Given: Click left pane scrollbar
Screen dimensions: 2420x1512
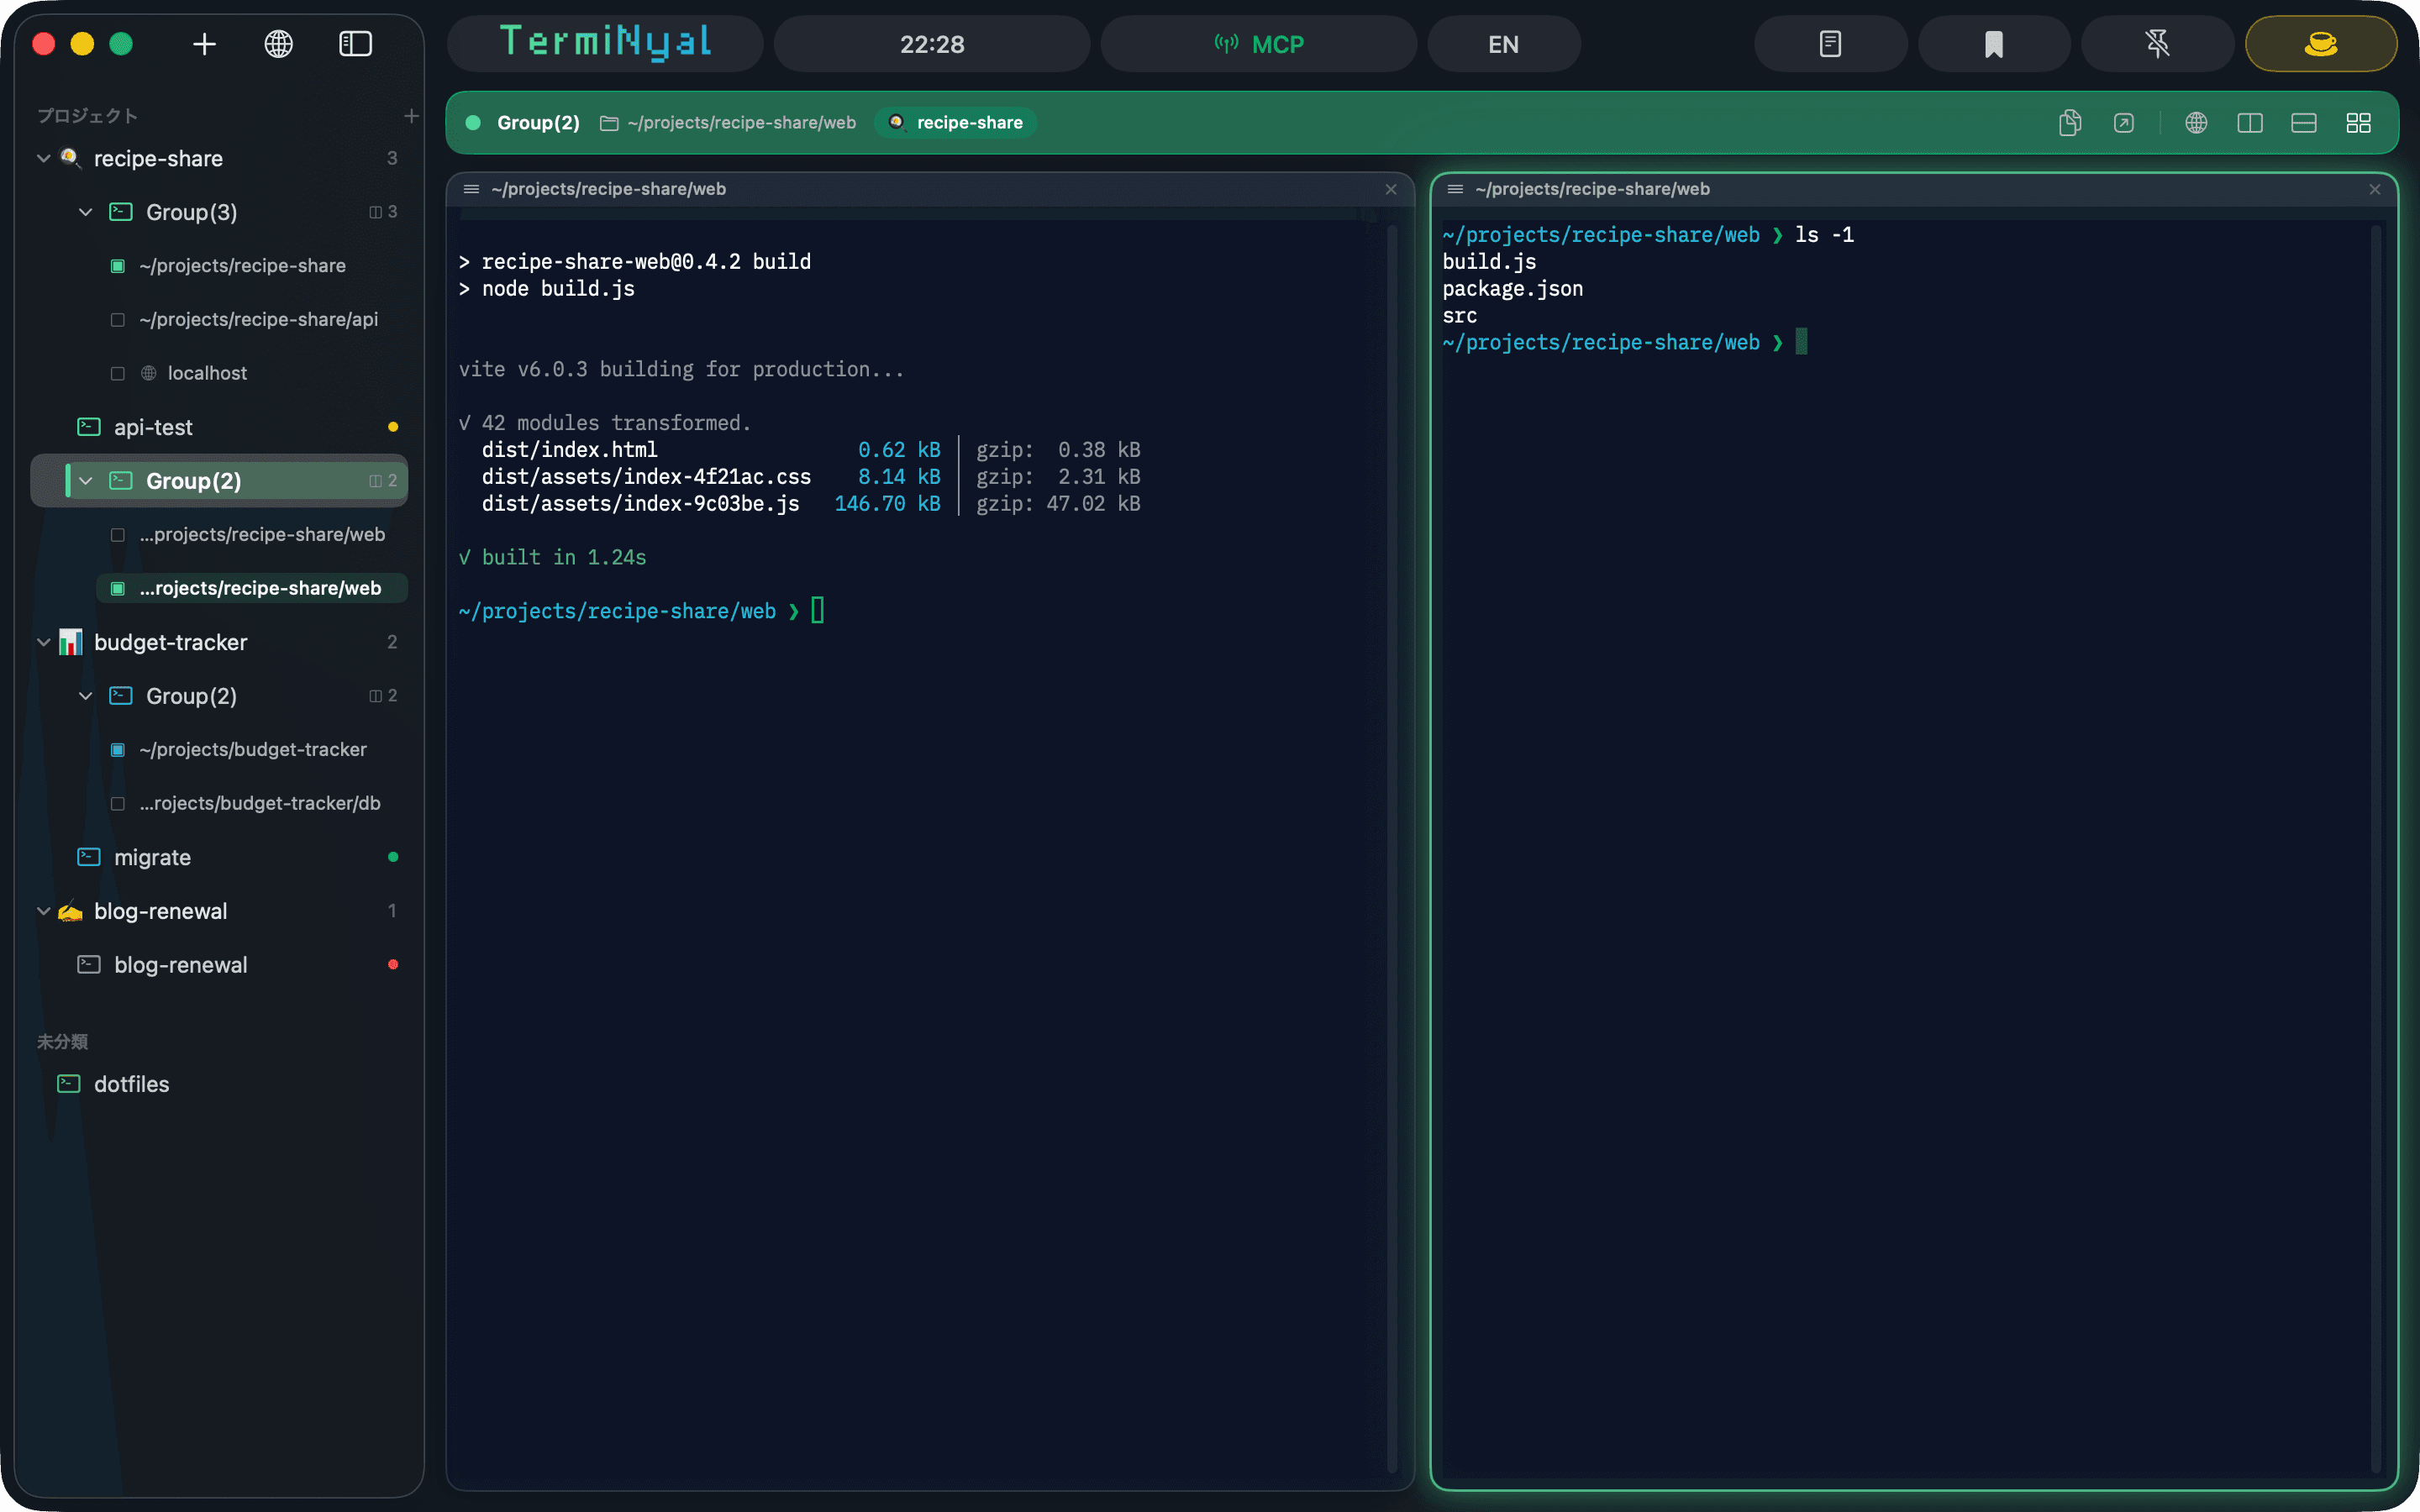Looking at the screenshot, I should pos(1392,848).
